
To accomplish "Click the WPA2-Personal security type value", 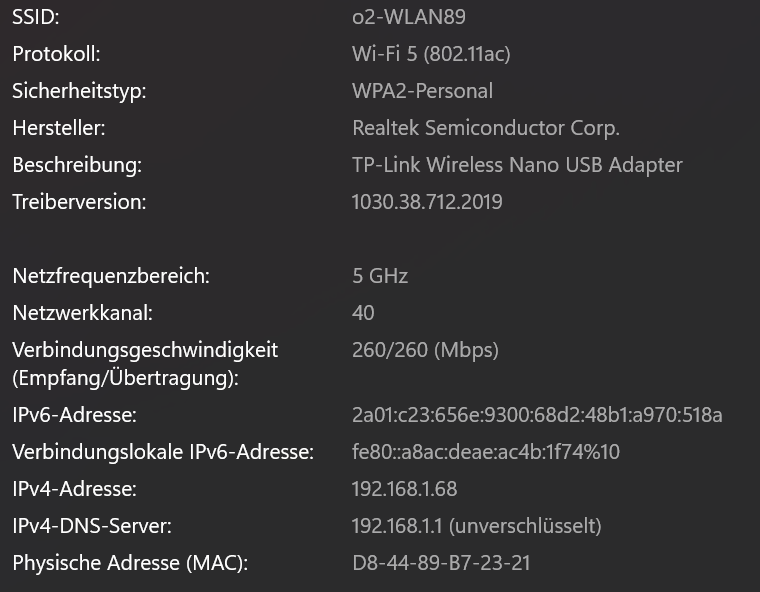I will pyautogui.click(x=422, y=91).
